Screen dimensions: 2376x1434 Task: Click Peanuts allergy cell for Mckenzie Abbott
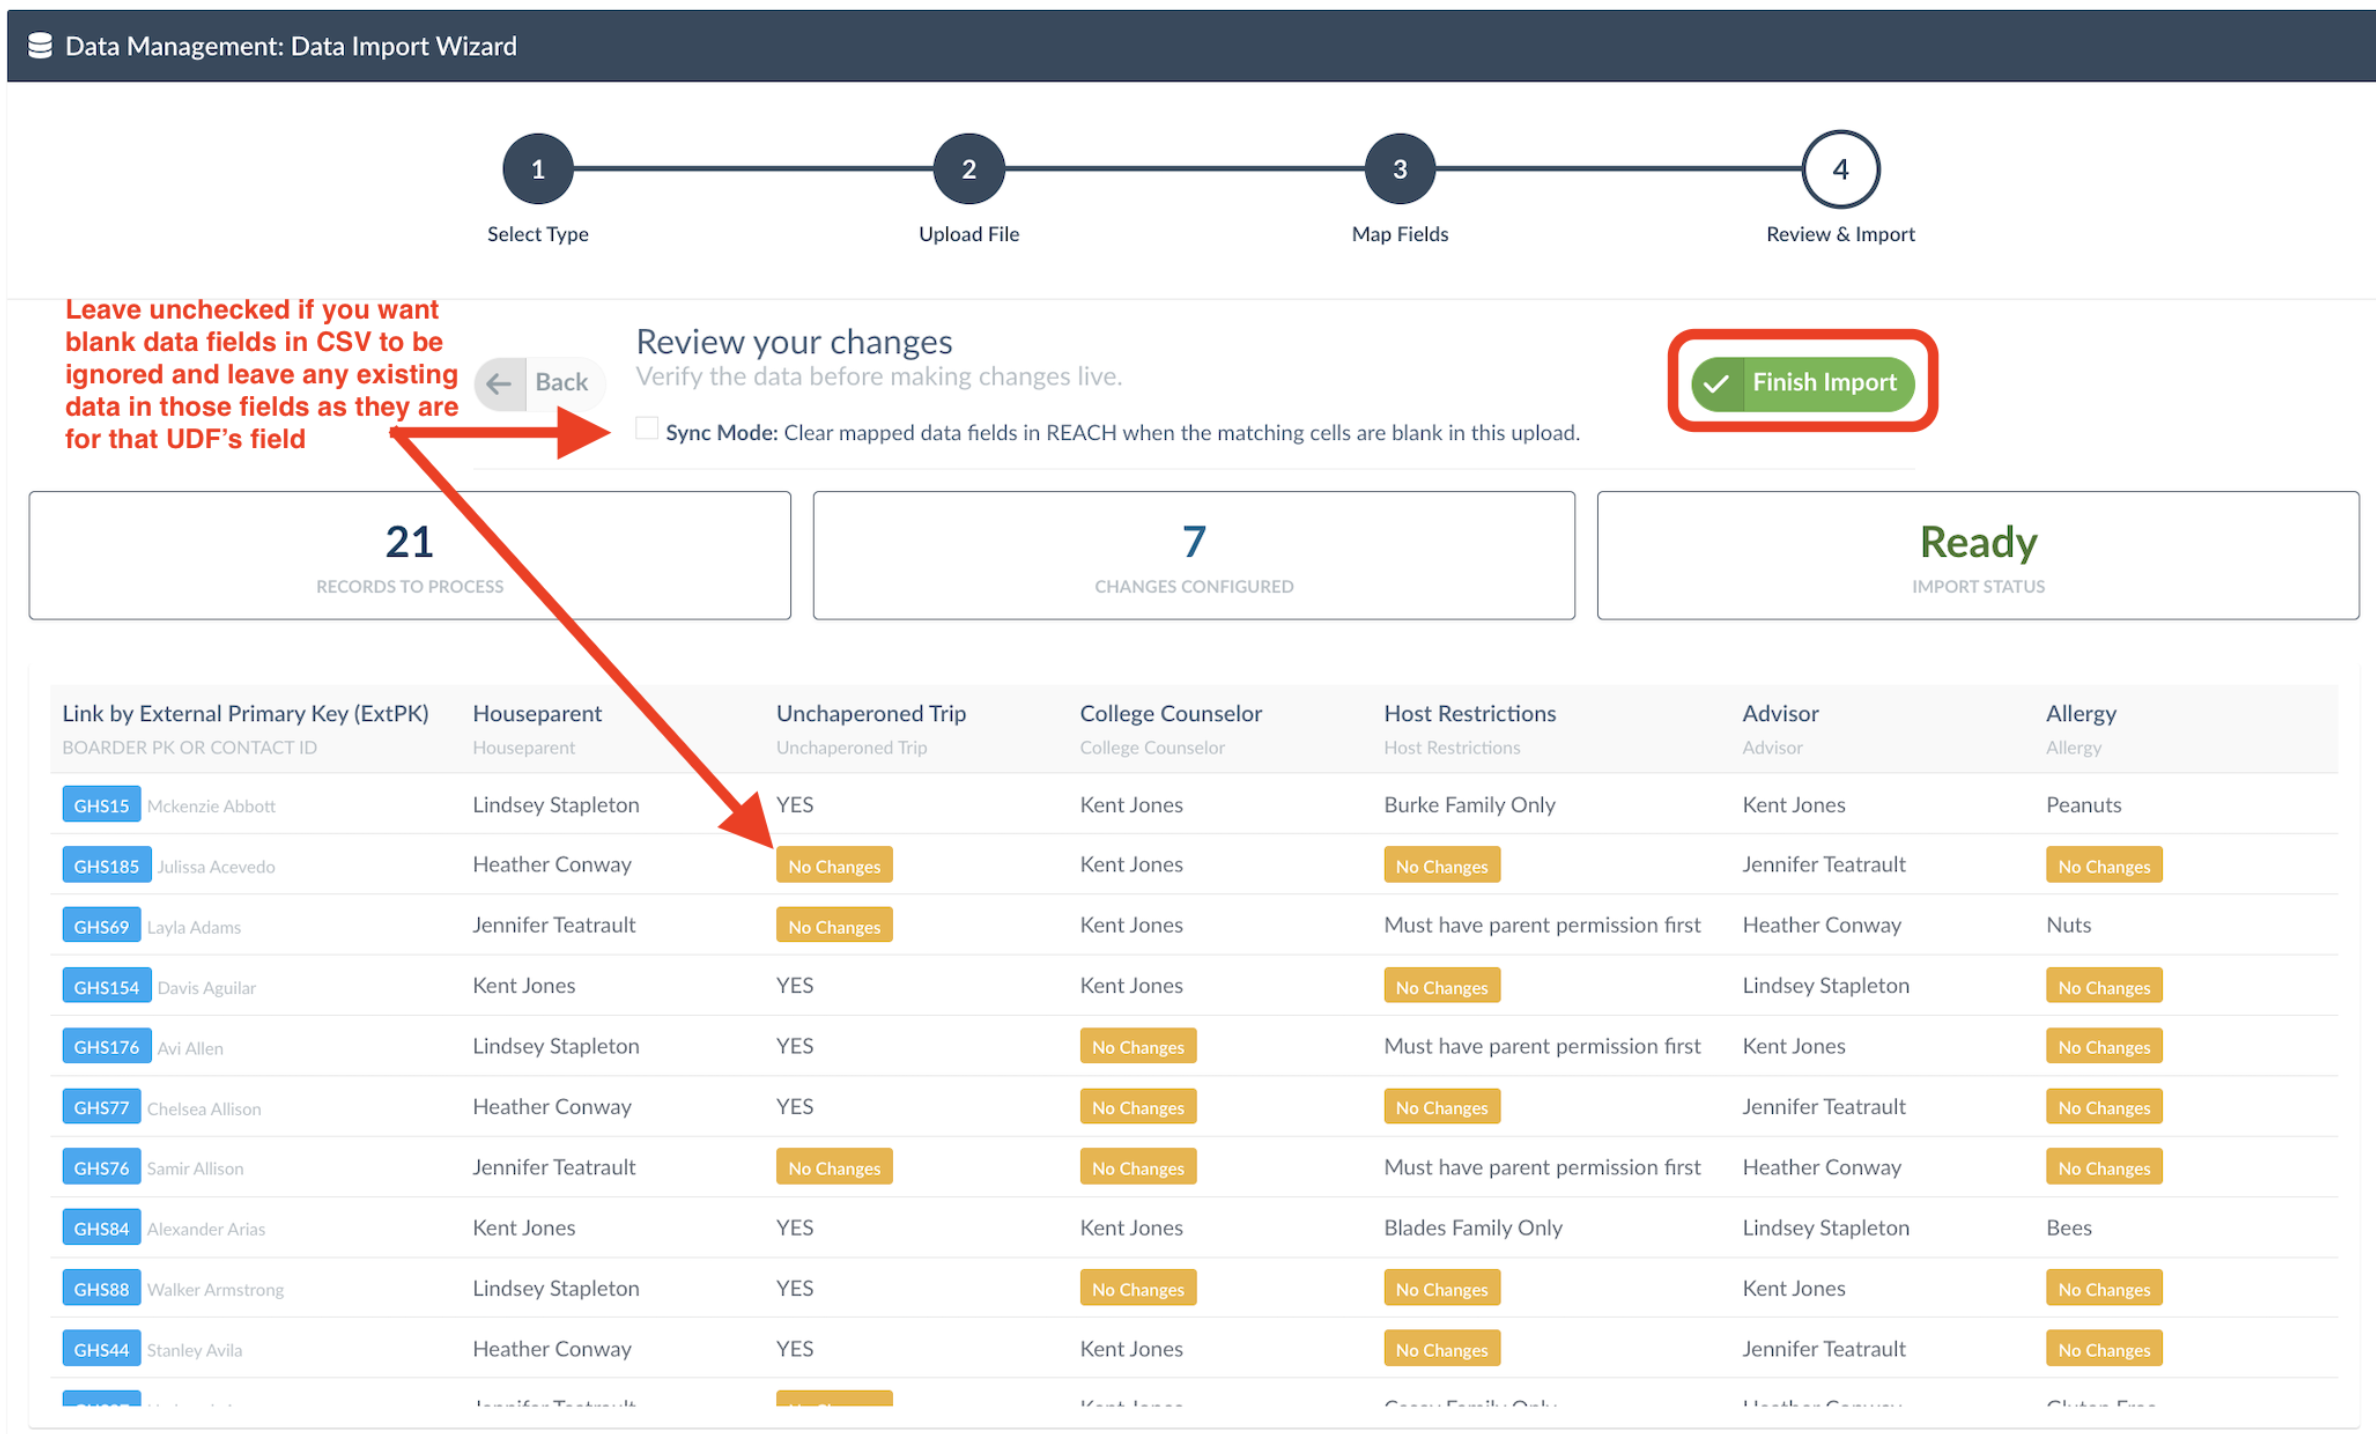coord(2083,804)
